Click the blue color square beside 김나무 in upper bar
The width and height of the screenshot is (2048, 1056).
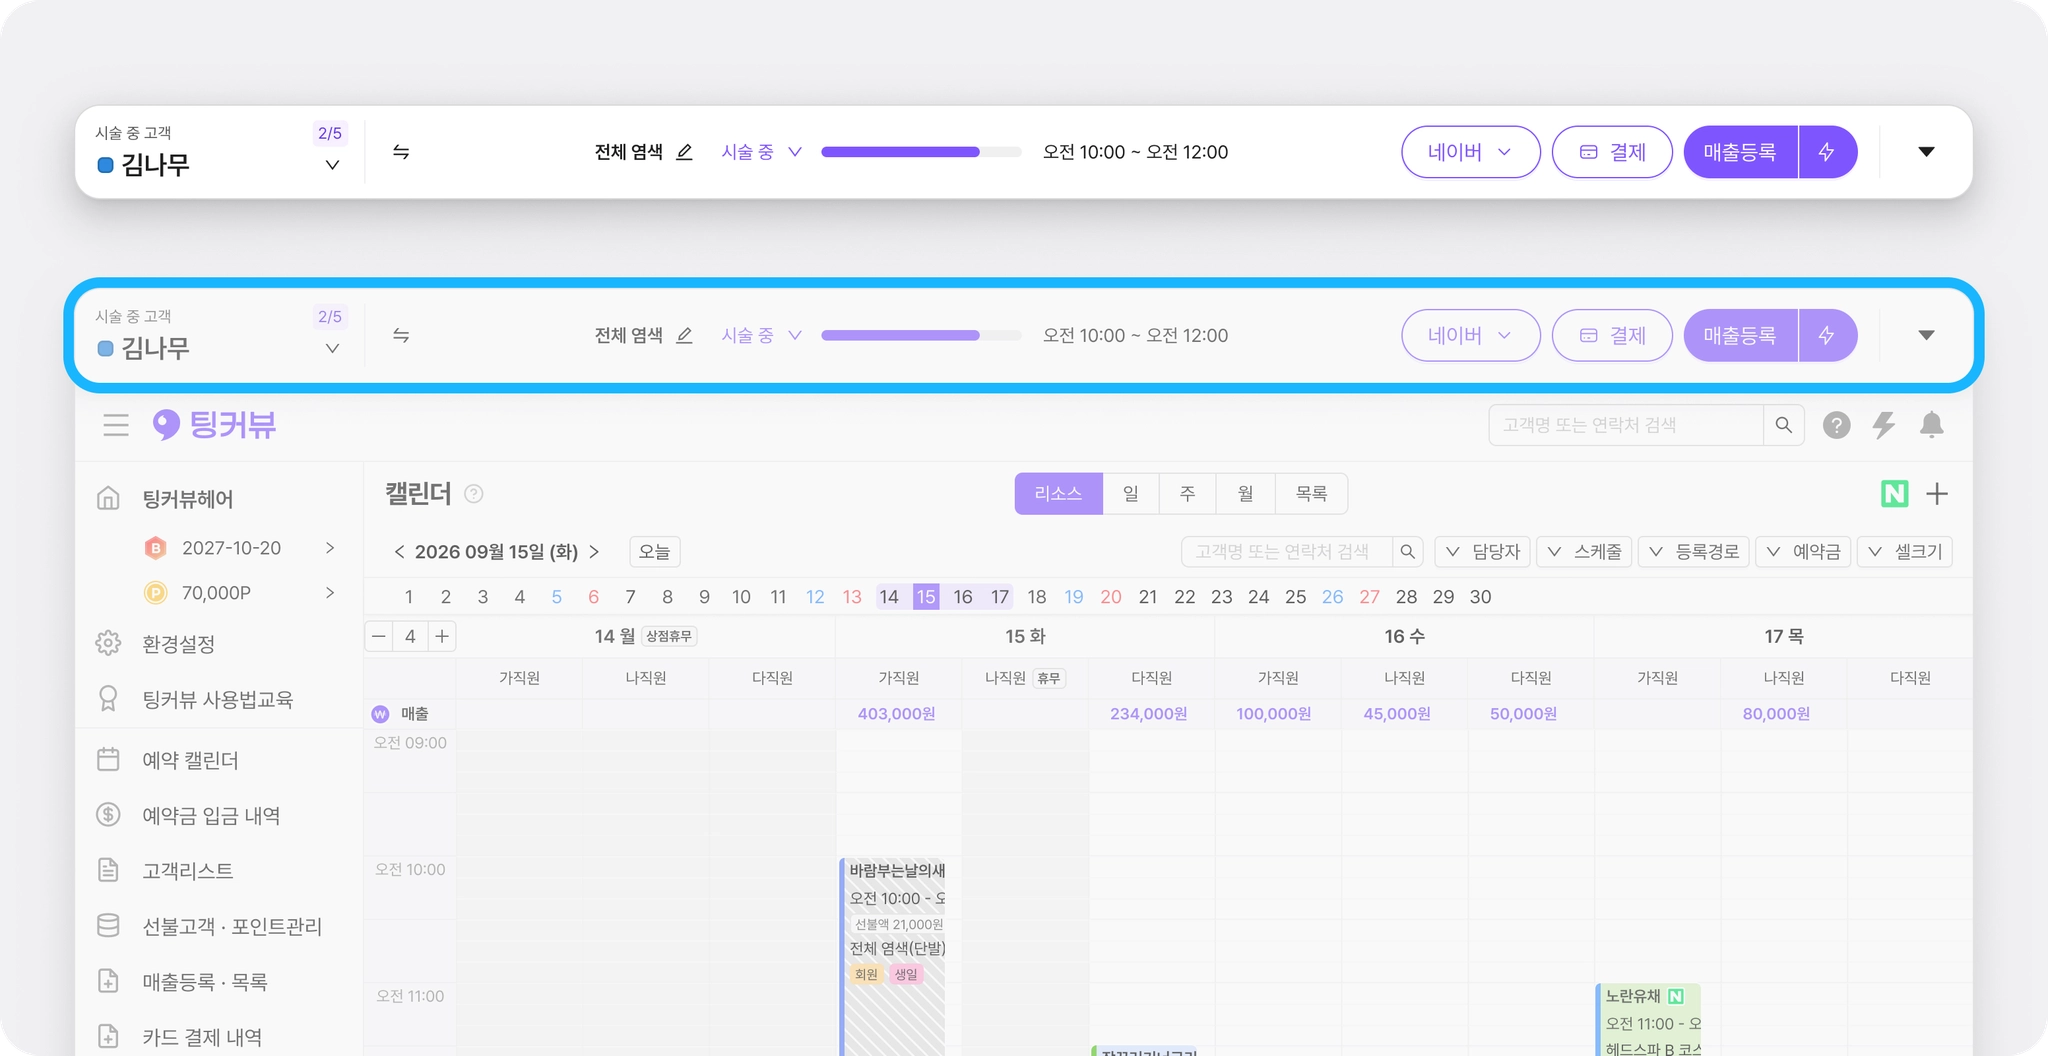[105, 165]
